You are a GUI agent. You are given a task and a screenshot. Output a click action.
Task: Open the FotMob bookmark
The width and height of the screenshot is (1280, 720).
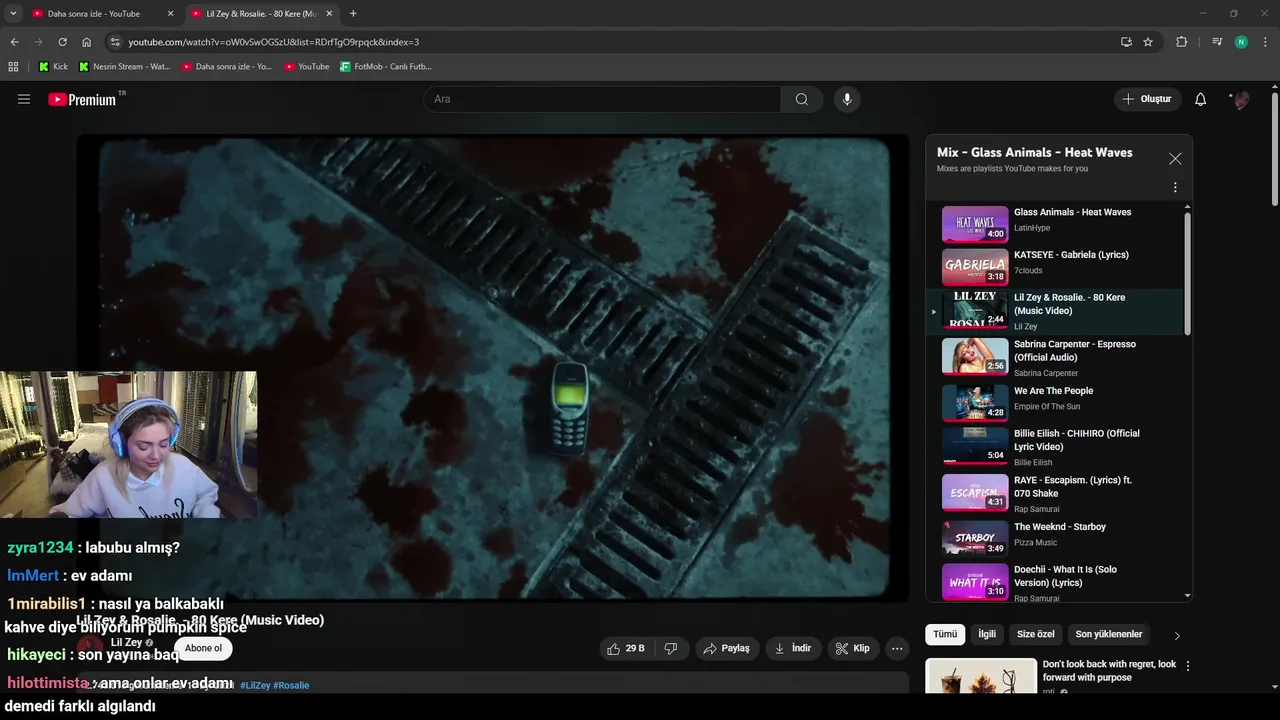tap(386, 67)
